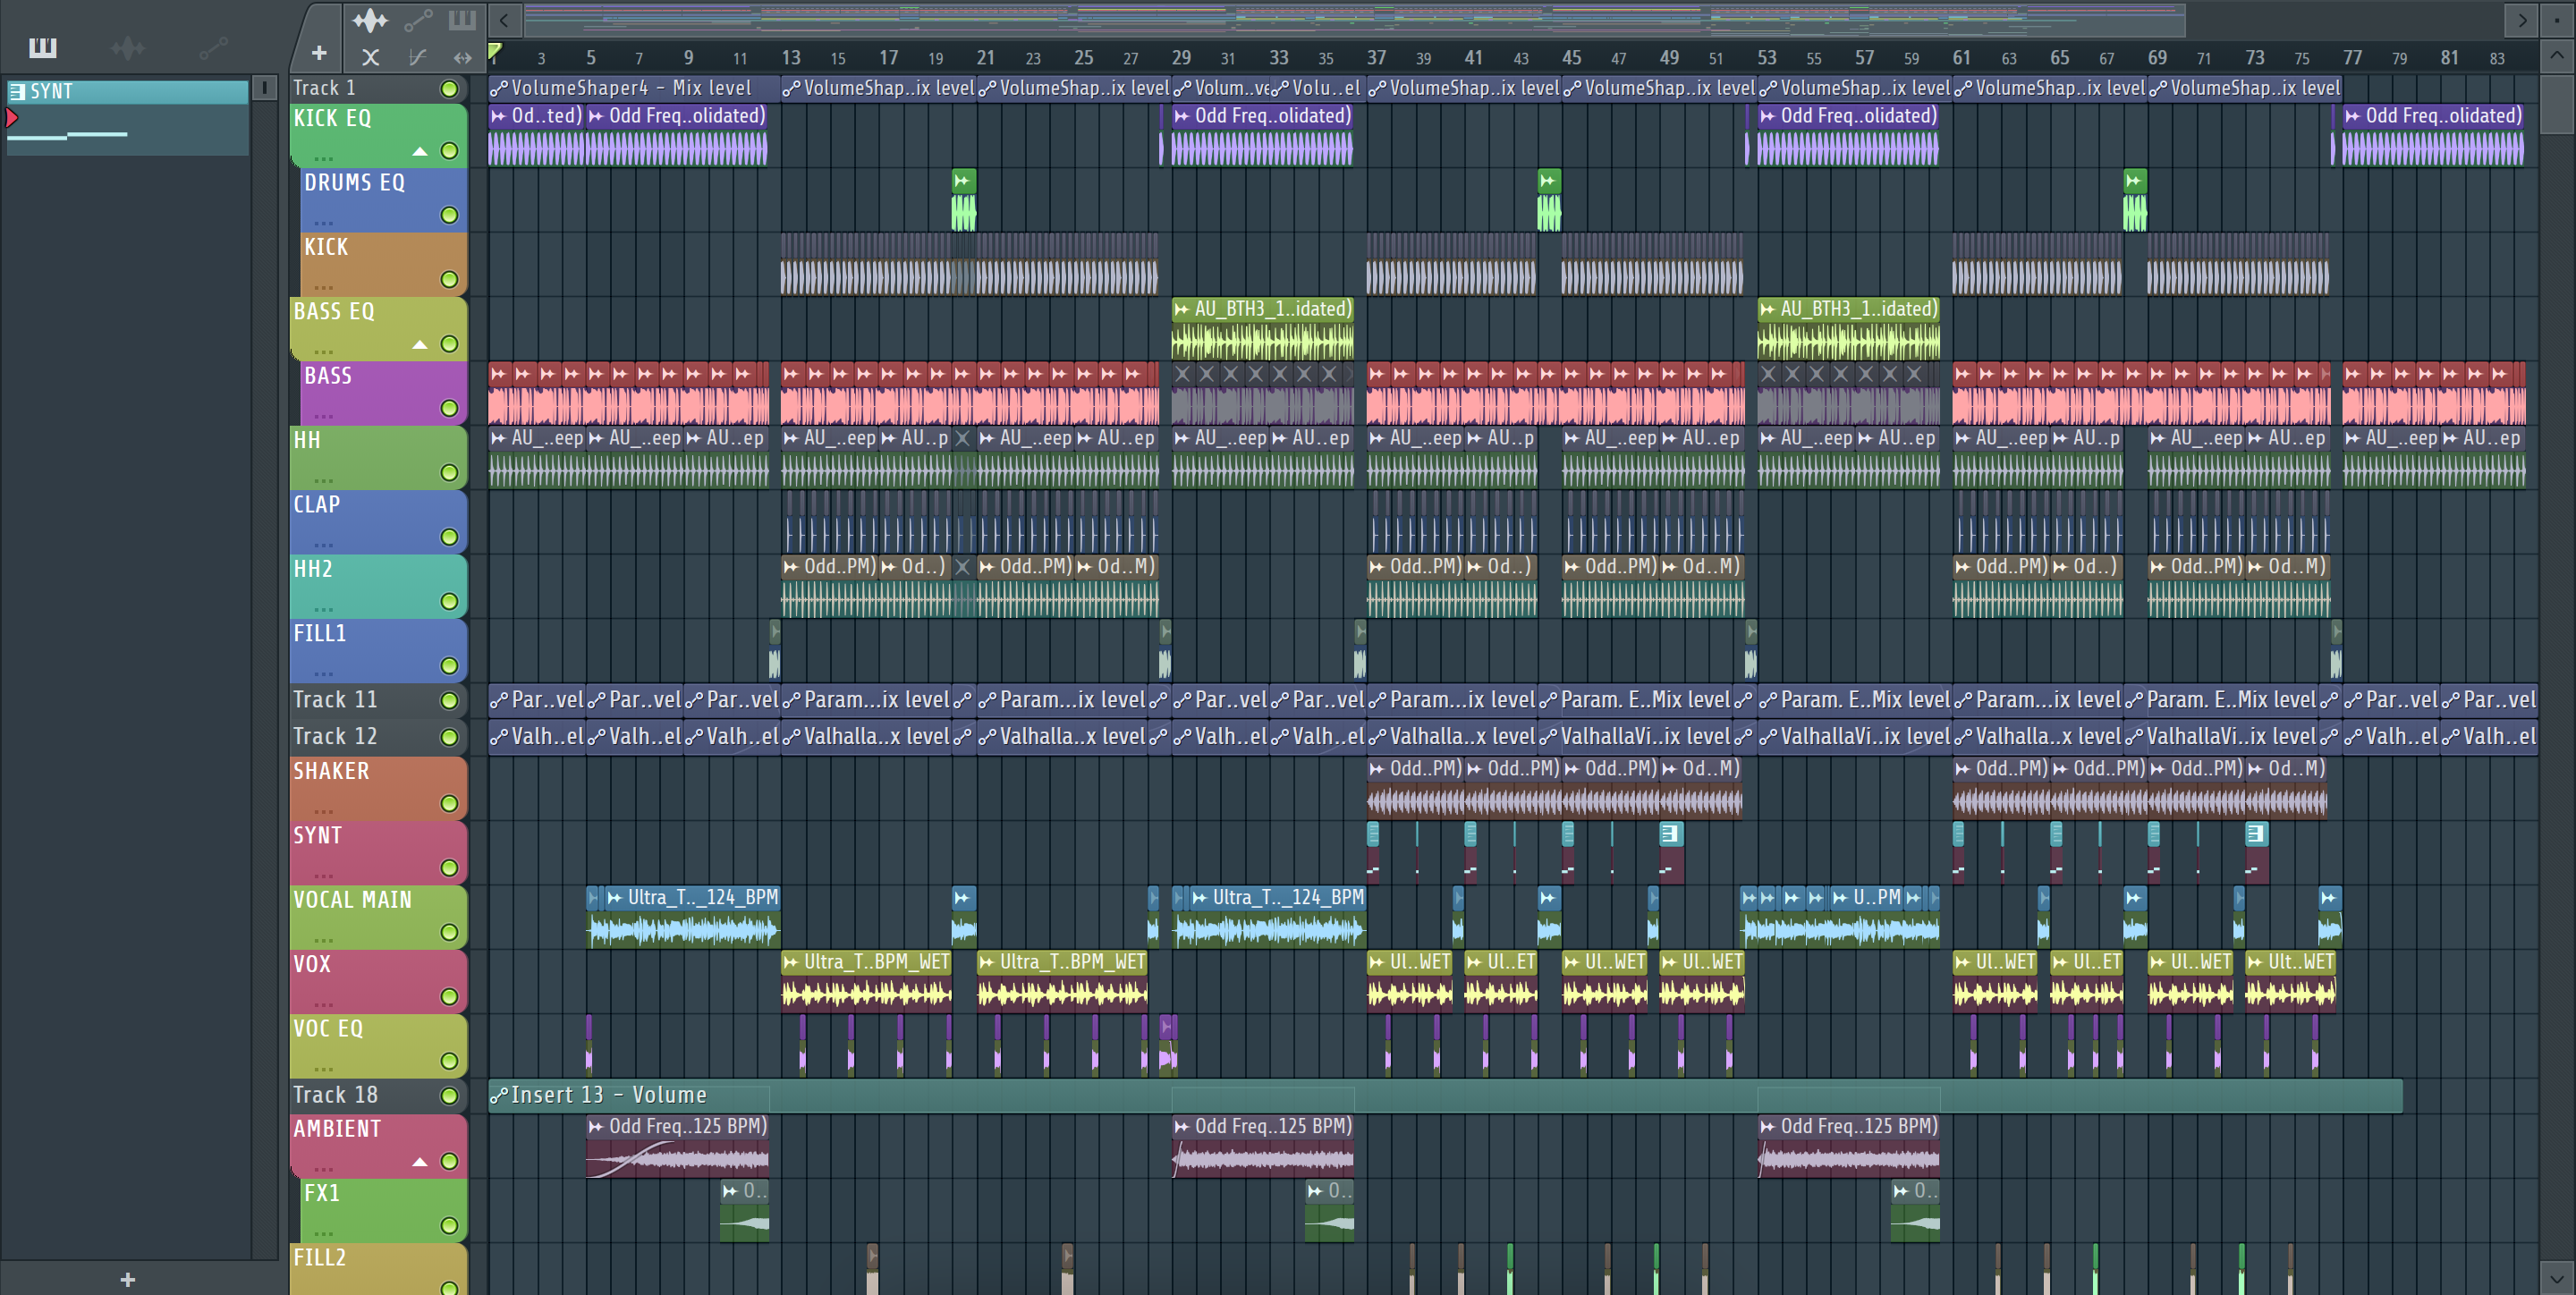
Task: Mute the HH track
Action: click(x=450, y=473)
